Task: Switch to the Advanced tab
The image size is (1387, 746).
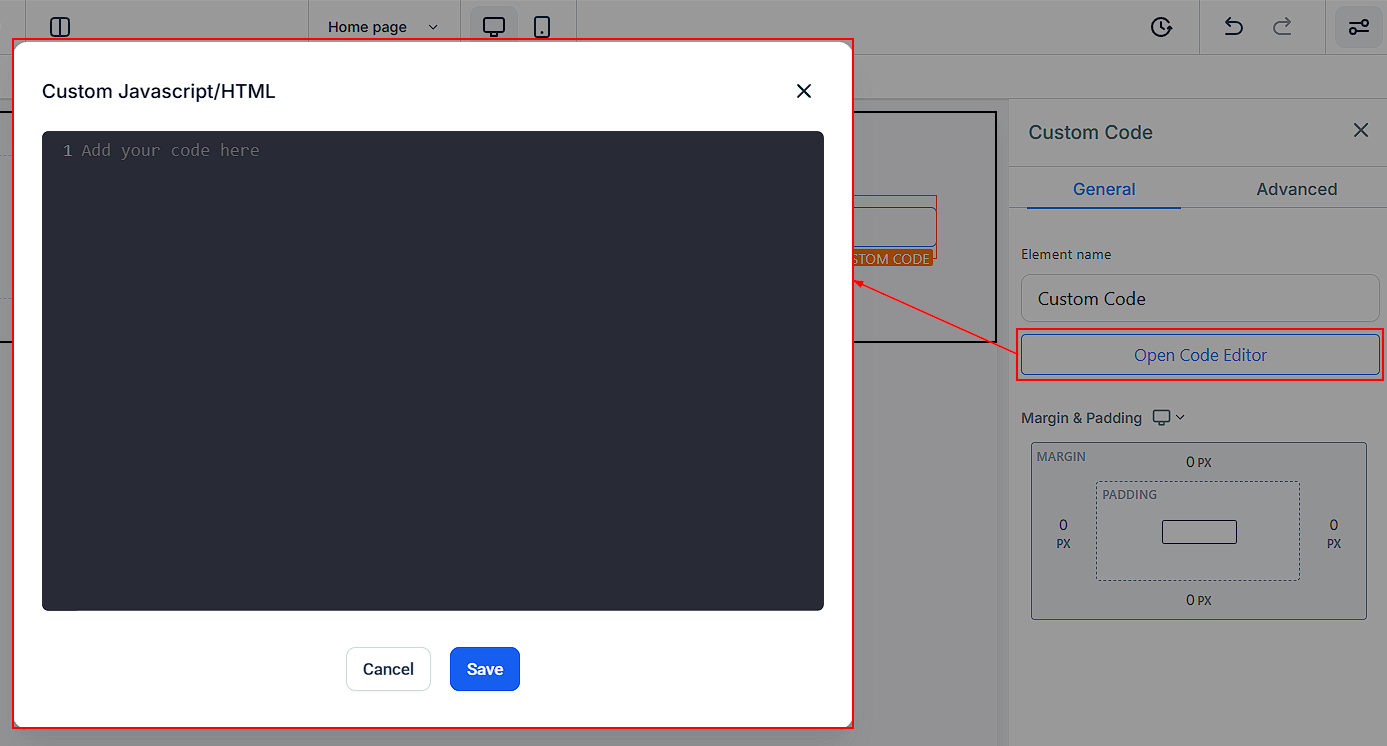Action: (x=1296, y=189)
